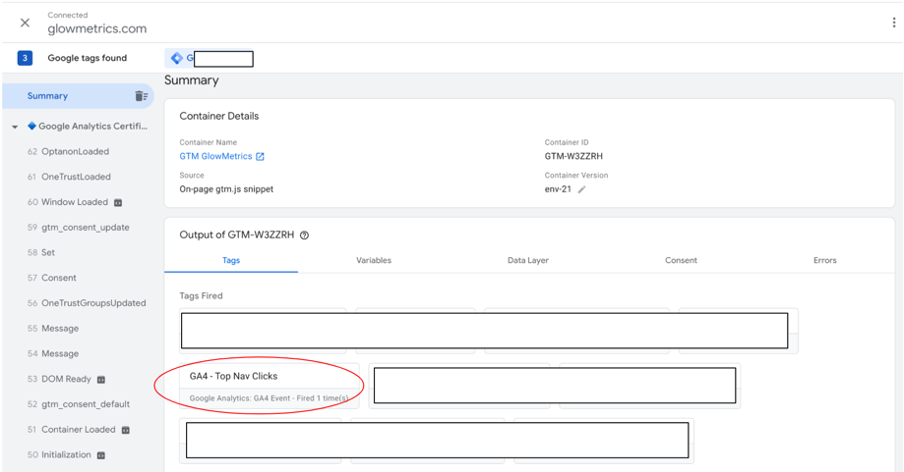
Task: Open the GTM GlowMetrics container link
Action: 216,156
